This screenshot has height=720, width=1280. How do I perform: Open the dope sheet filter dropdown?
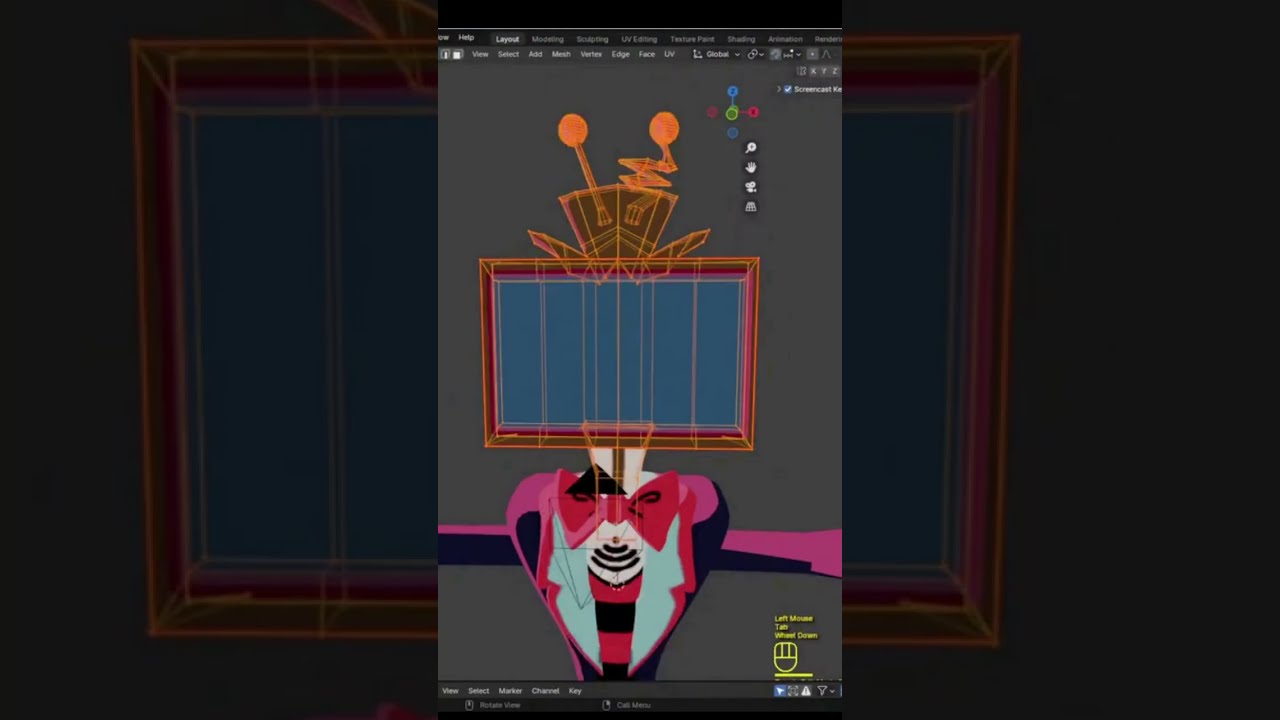point(826,691)
